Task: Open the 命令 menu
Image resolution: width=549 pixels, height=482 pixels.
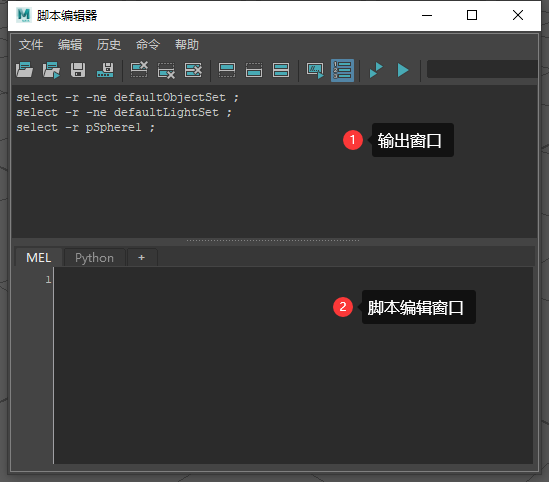Action: (148, 45)
